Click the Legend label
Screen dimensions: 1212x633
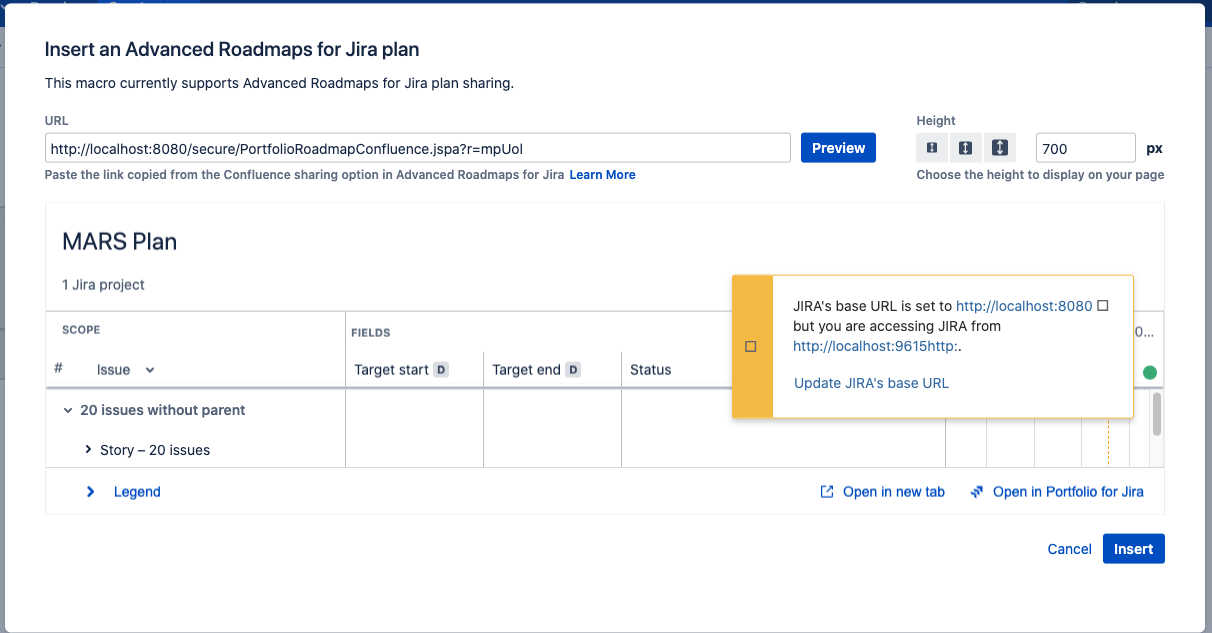point(137,492)
